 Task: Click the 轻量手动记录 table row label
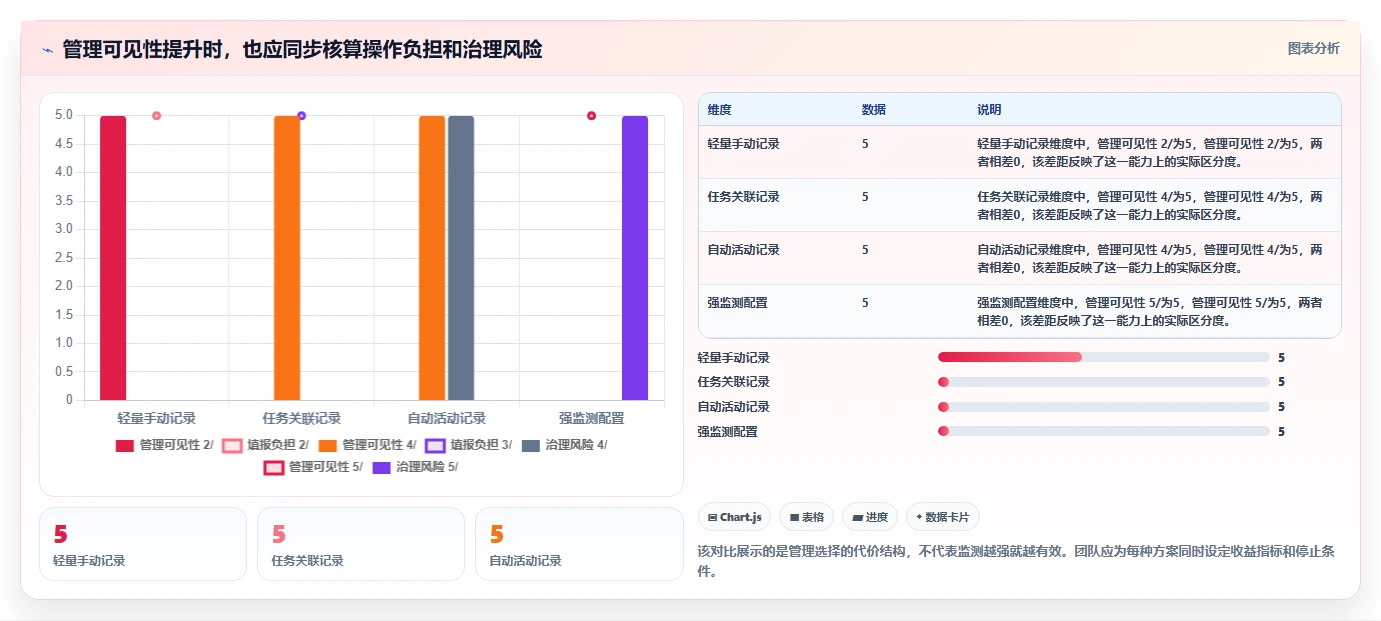point(743,144)
